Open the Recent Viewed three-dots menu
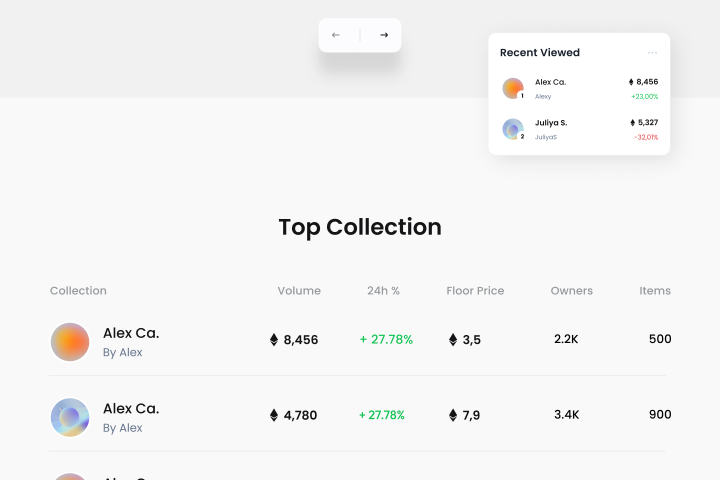This screenshot has height=480, width=720. tap(652, 53)
